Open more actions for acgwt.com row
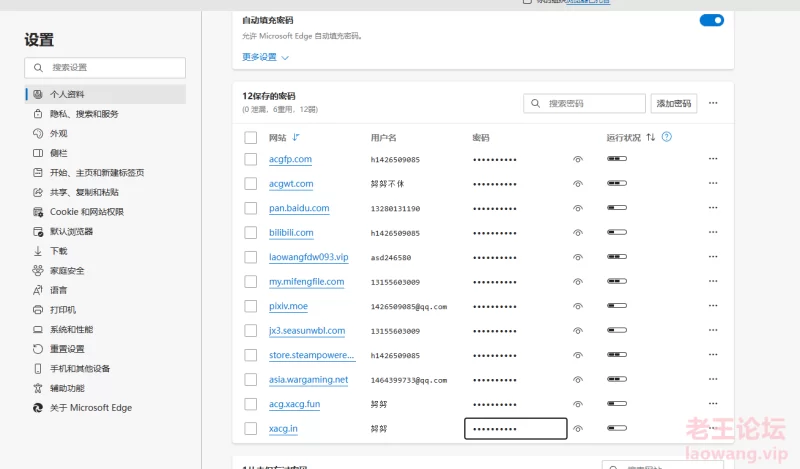 click(713, 183)
